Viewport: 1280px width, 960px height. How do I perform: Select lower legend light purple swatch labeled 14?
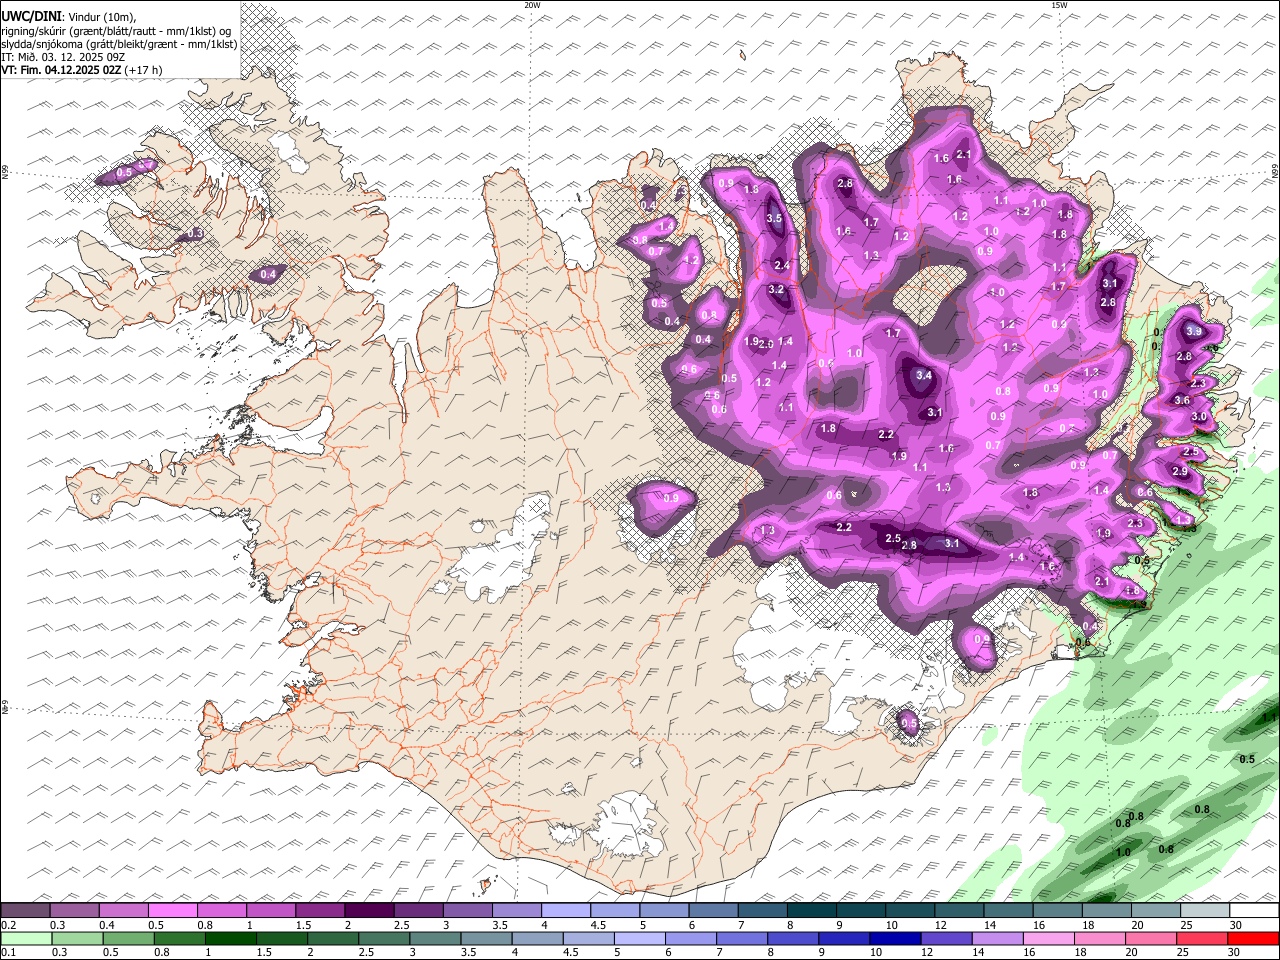[x=996, y=938]
